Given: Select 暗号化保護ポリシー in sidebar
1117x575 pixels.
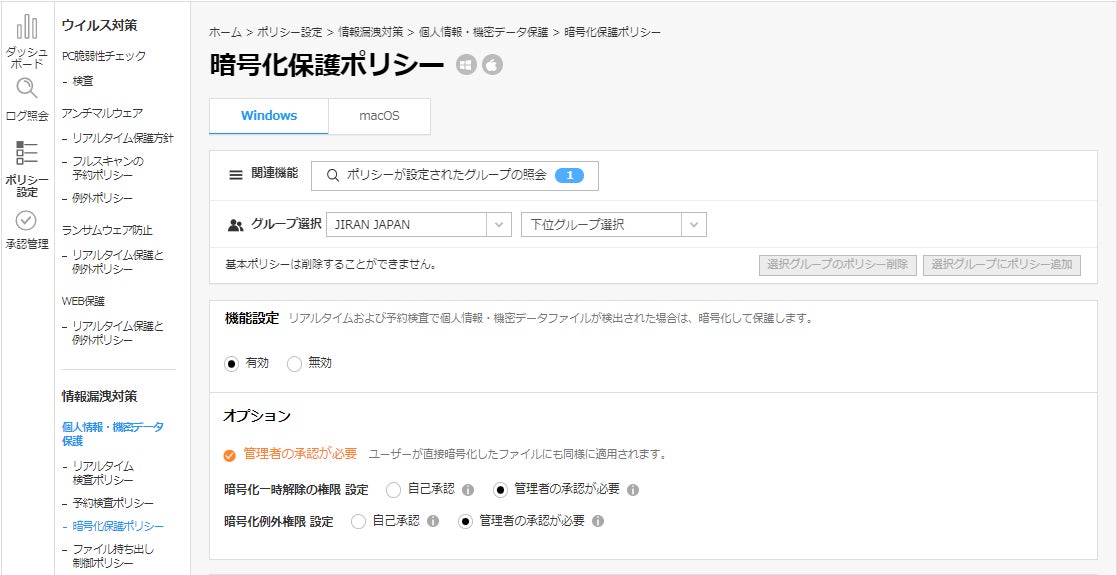Looking at the screenshot, I should click(118, 527).
